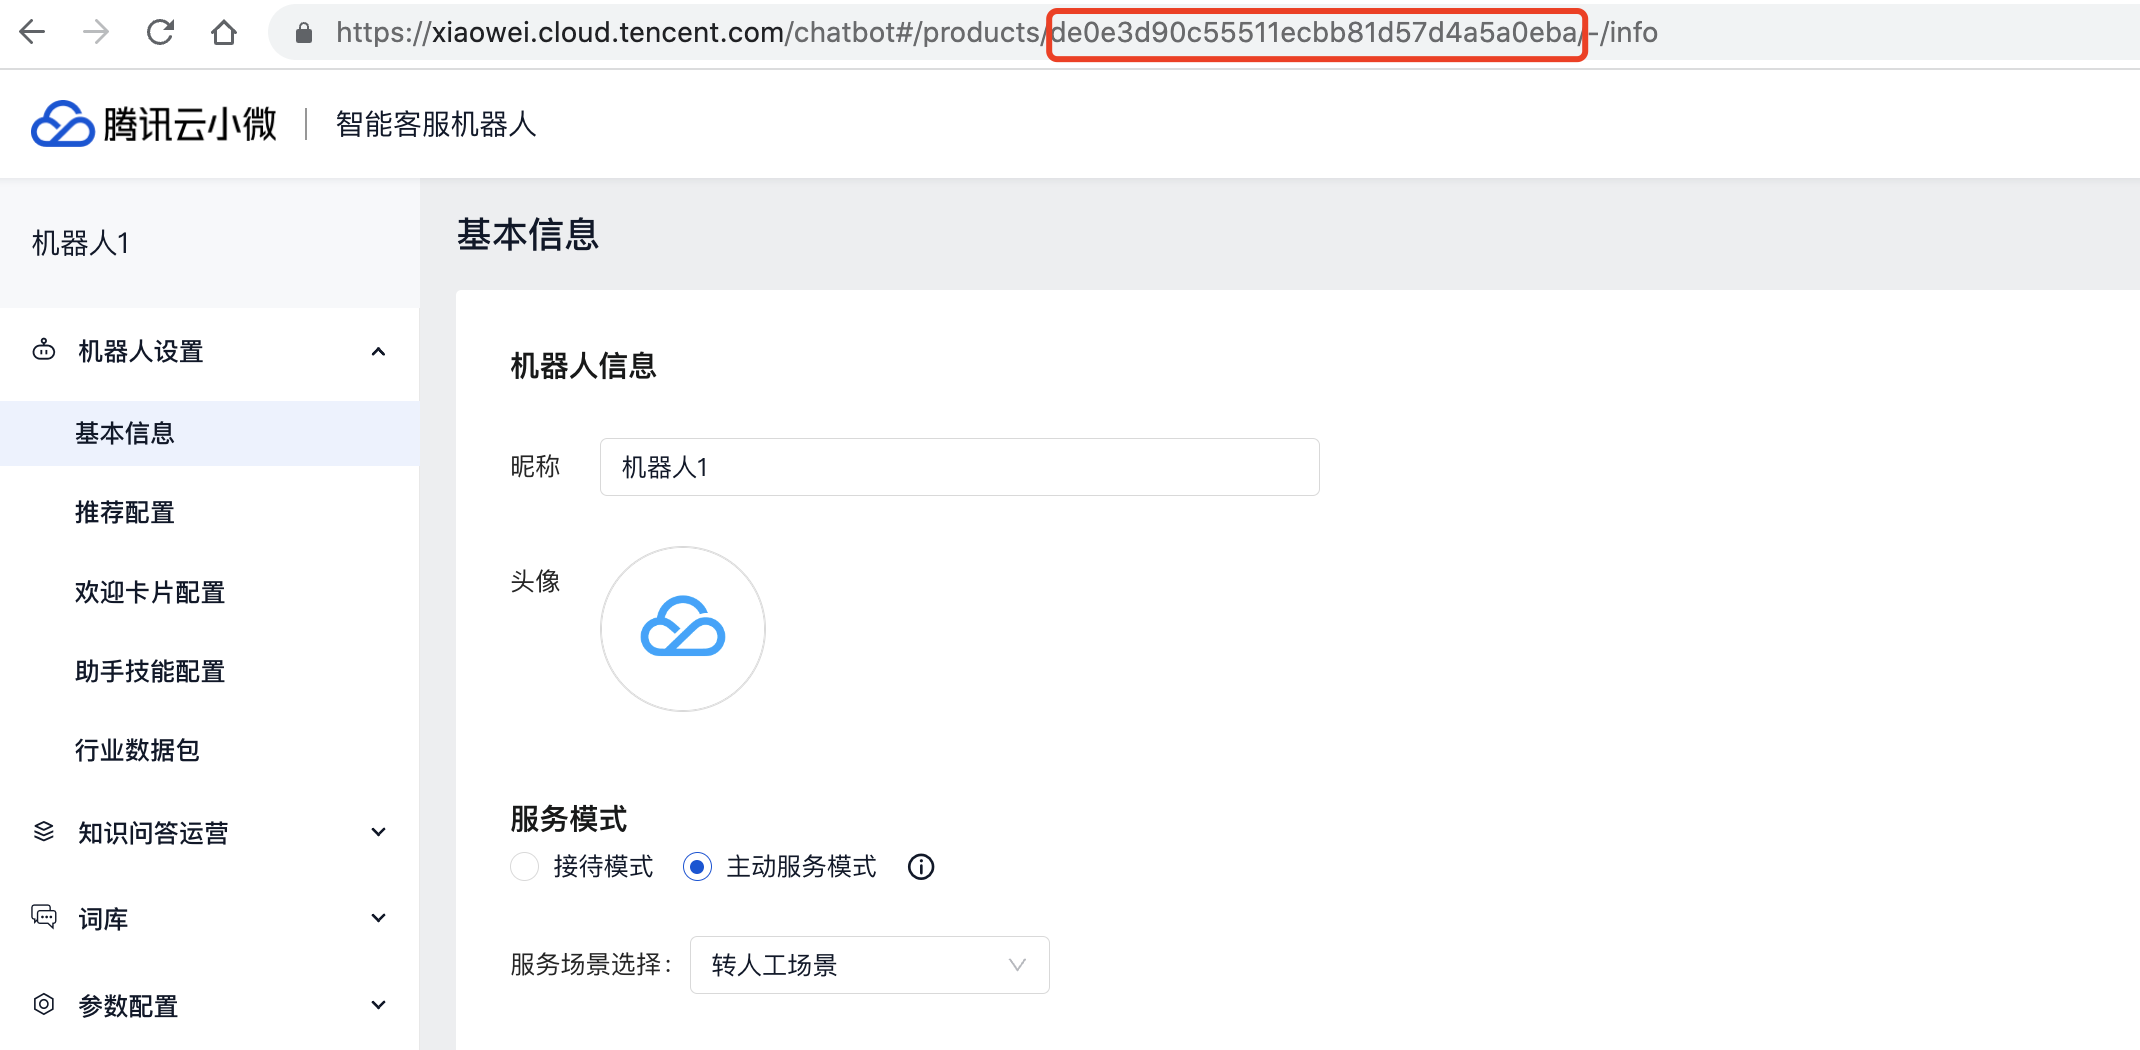Screen dimensions: 2140x1050
Task: Expand the 词库 menu section
Action: pyautogui.click(x=378, y=918)
